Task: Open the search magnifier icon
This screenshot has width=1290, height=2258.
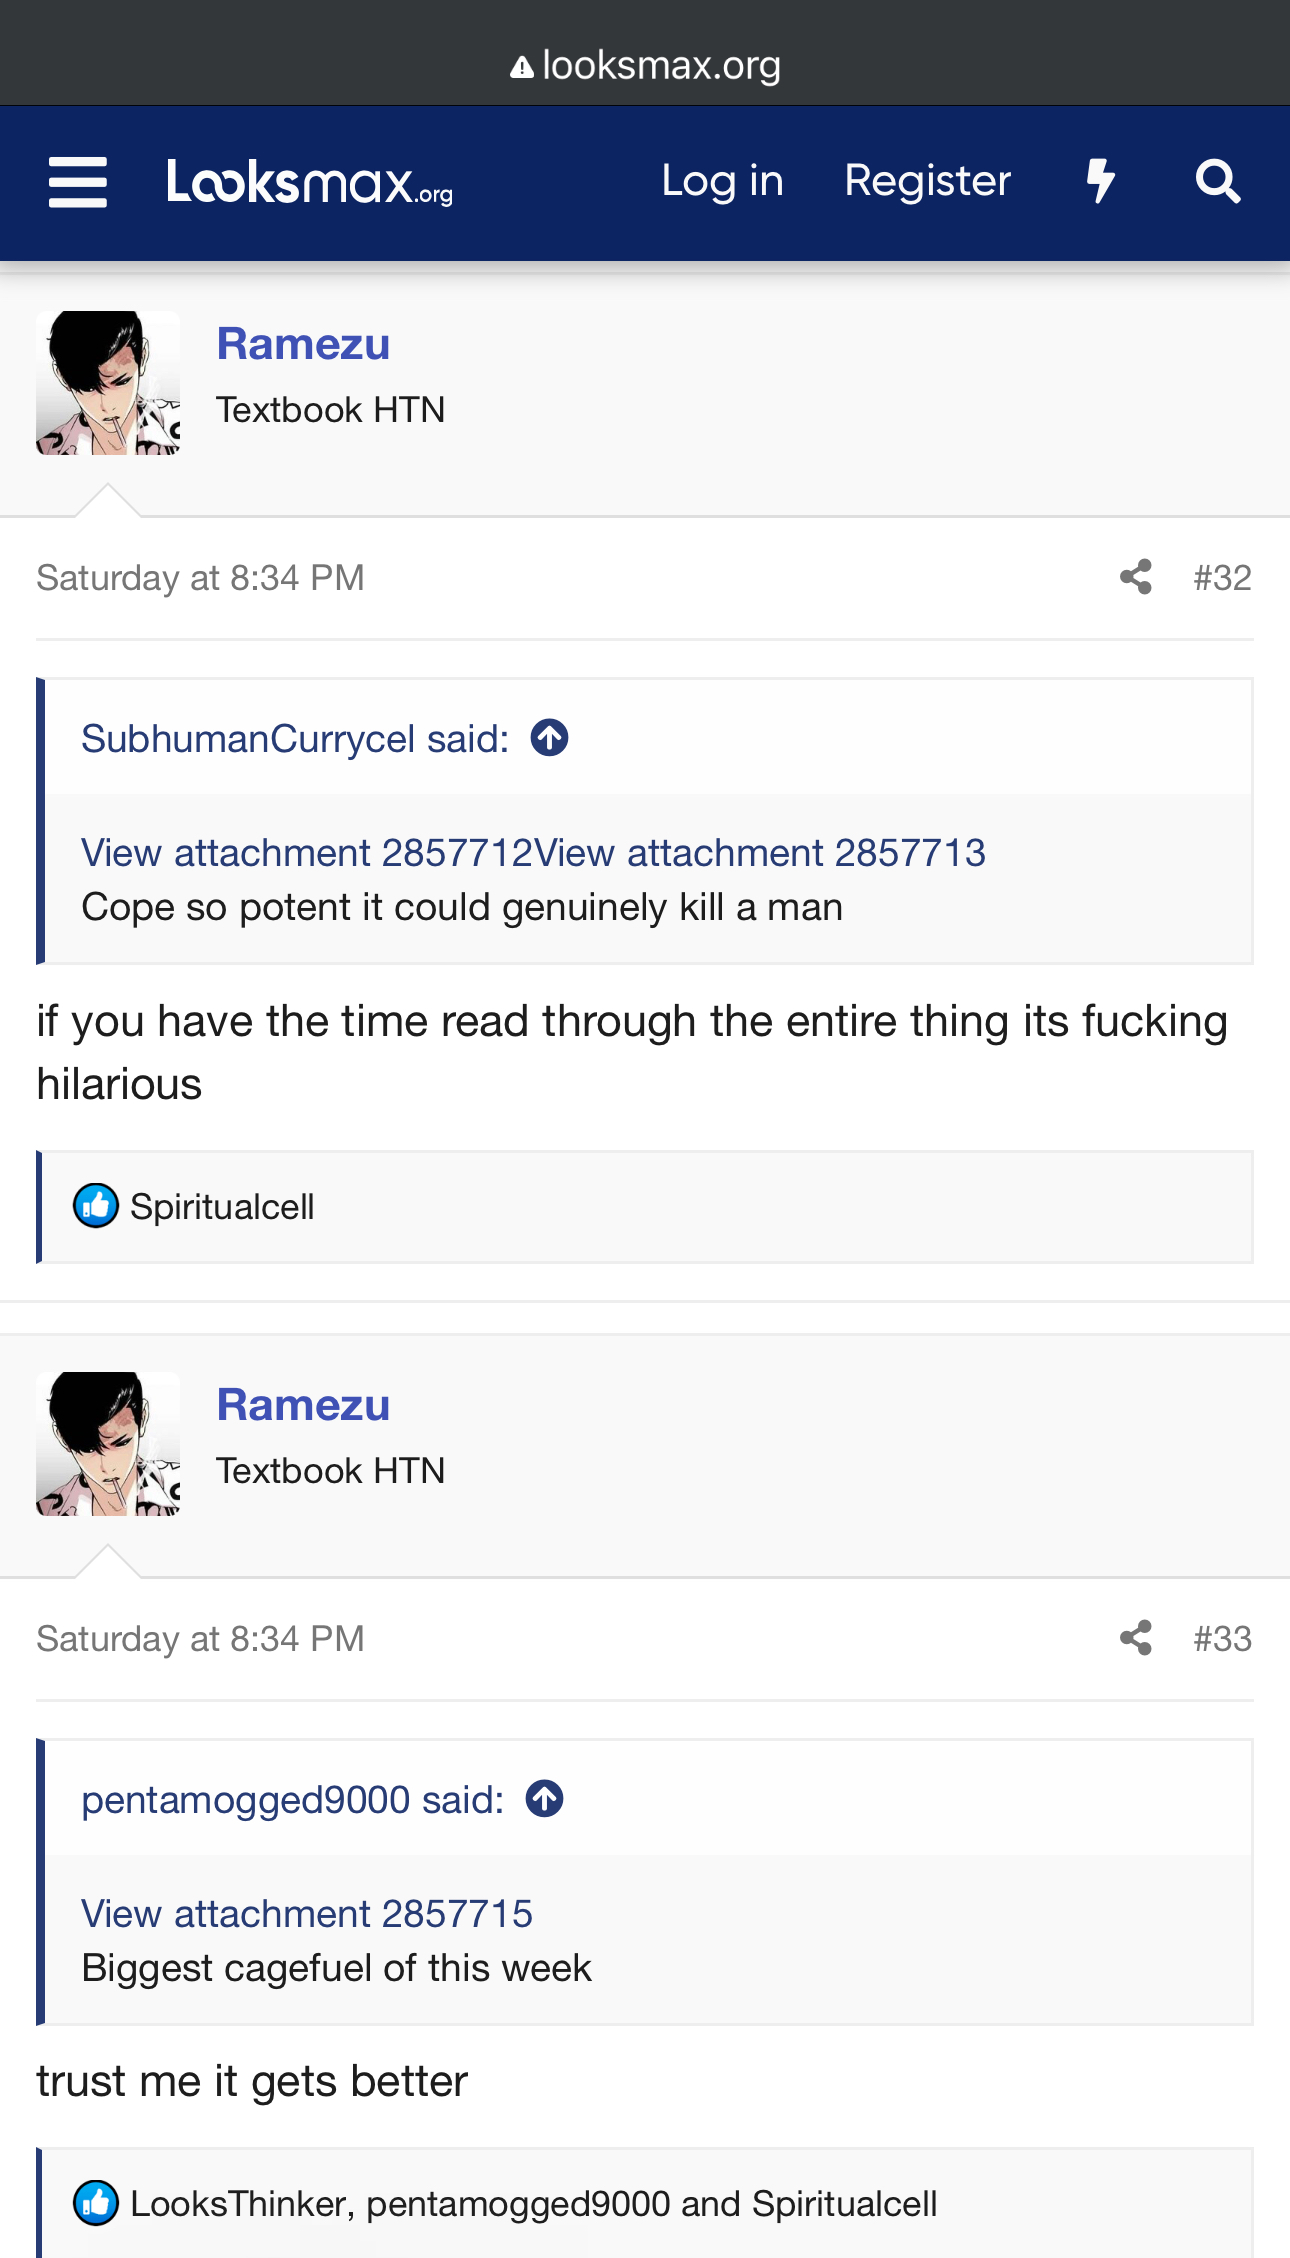Action: point(1217,182)
